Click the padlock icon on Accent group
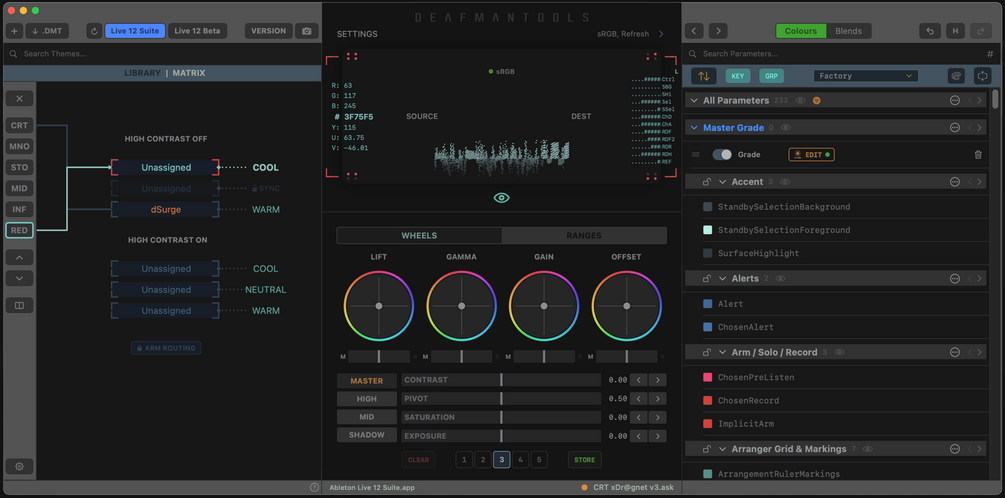This screenshot has height=498, width=1005. (x=706, y=182)
